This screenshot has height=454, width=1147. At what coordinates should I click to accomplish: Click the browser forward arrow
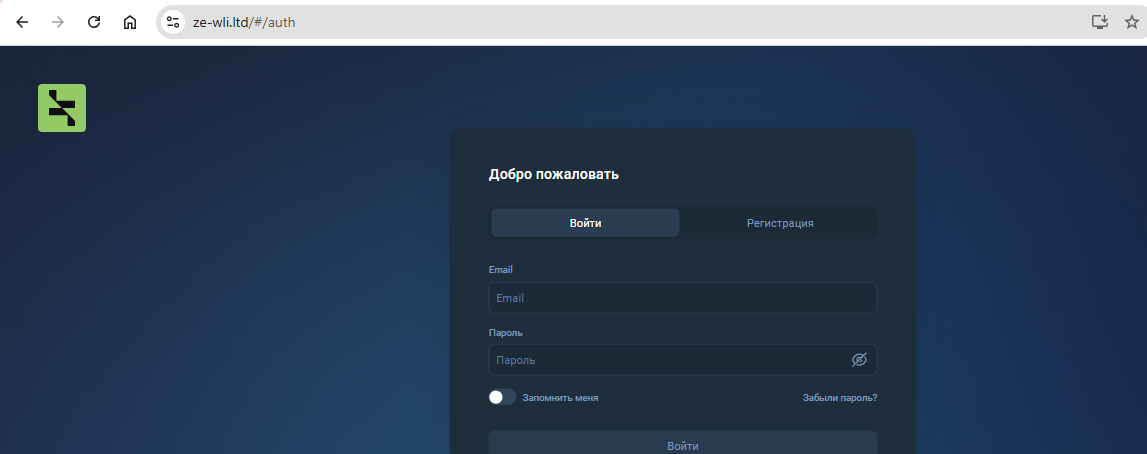click(58, 22)
